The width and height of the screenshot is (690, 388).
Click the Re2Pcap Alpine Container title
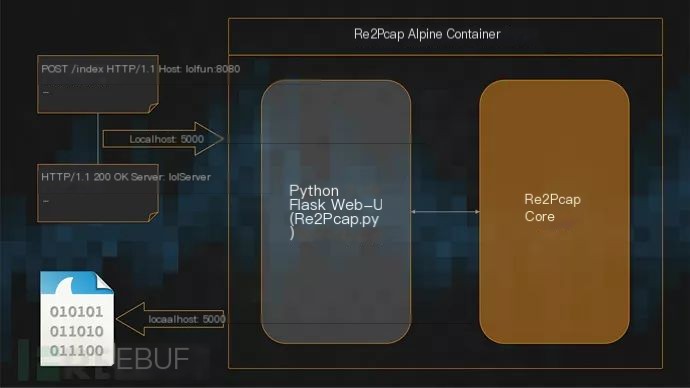click(427, 34)
